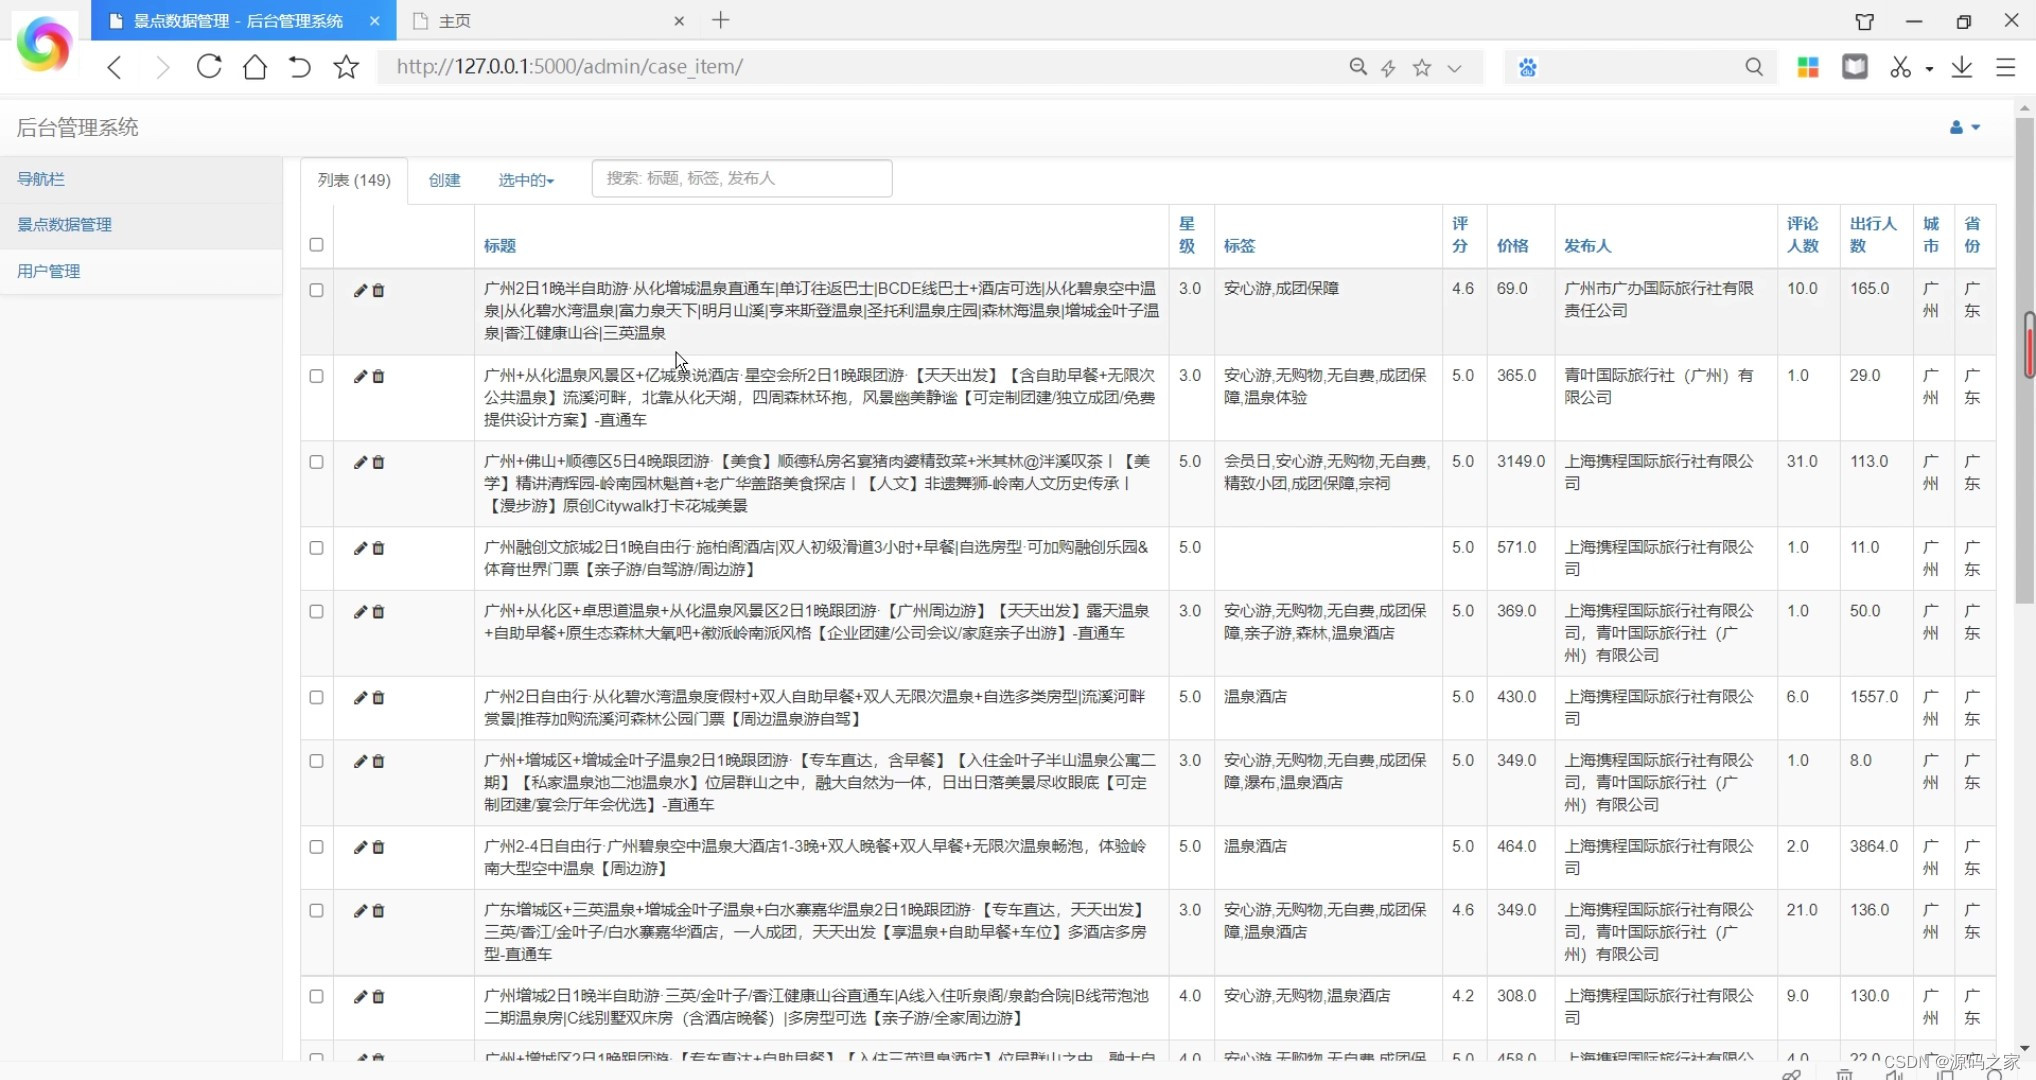Bookmark the page with the star icon
This screenshot has width=2036, height=1080.
tap(346, 67)
